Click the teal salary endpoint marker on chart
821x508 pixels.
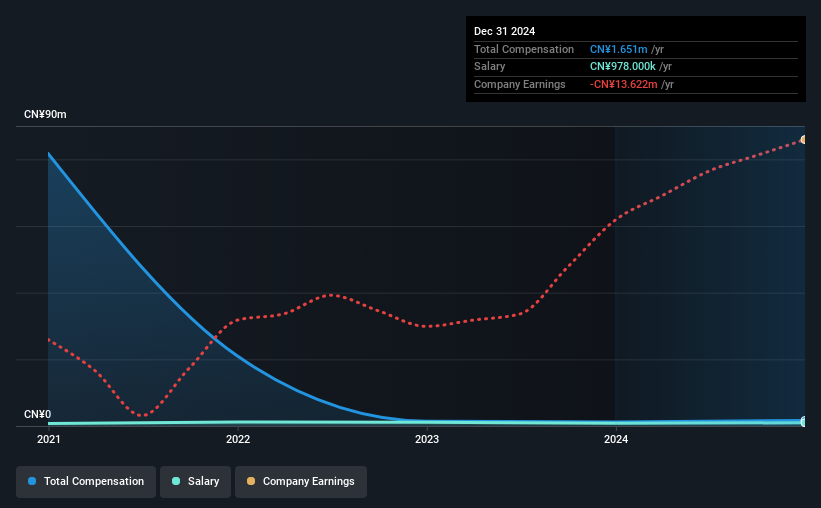803,421
